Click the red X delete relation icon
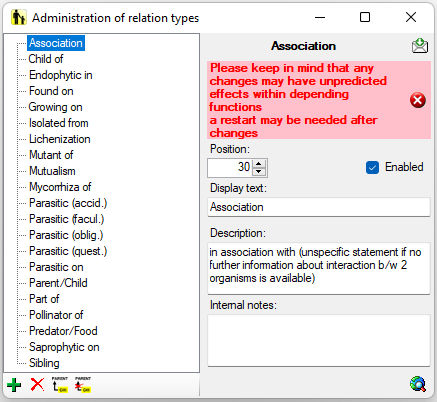Viewport: 437px width, 402px height. click(x=37, y=384)
